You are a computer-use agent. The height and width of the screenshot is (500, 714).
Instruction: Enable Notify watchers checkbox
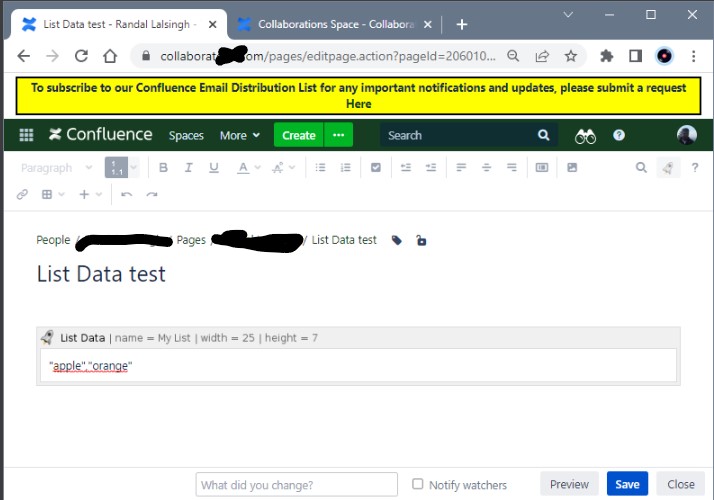(418, 484)
